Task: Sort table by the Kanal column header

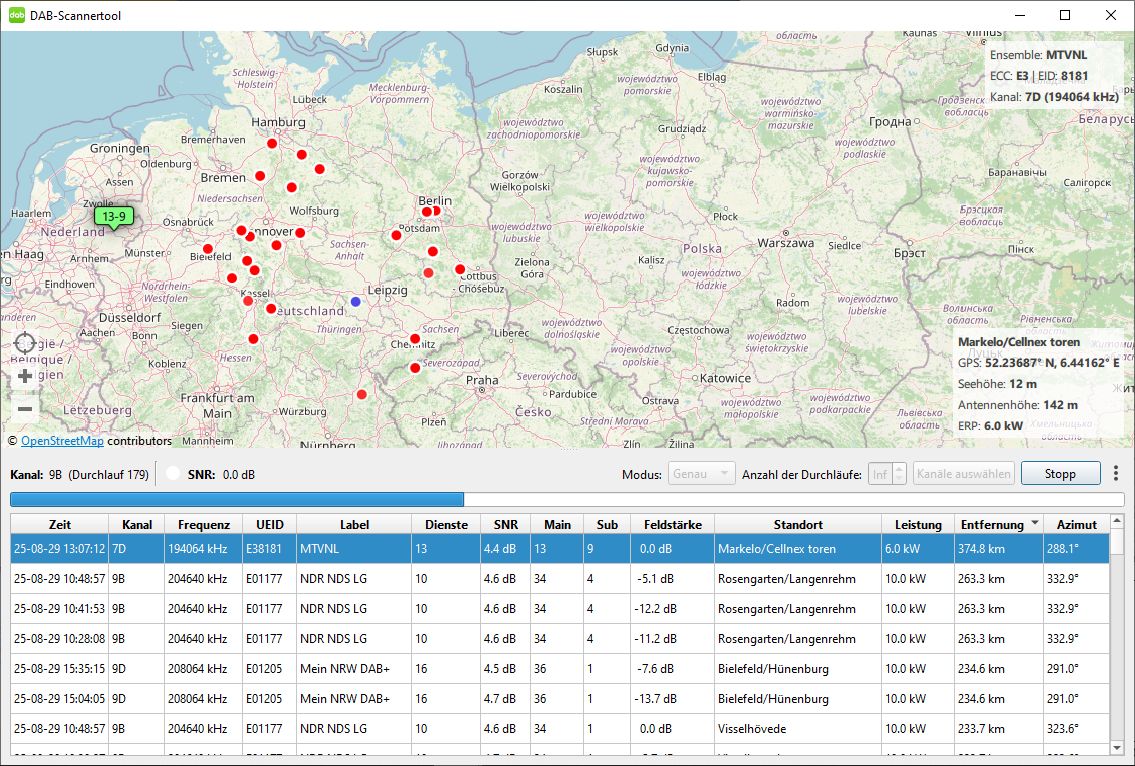Action: [137, 524]
